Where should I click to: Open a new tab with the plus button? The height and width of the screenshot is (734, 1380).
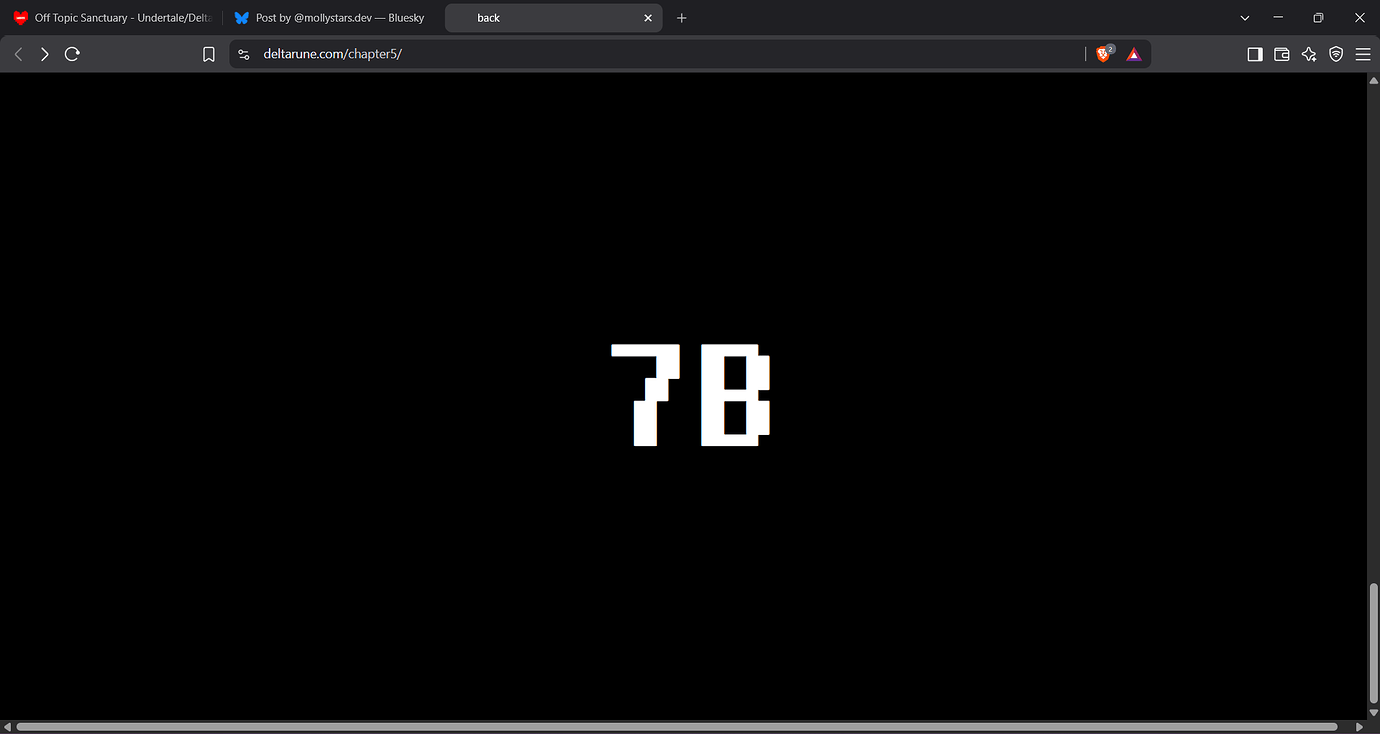[x=682, y=18]
